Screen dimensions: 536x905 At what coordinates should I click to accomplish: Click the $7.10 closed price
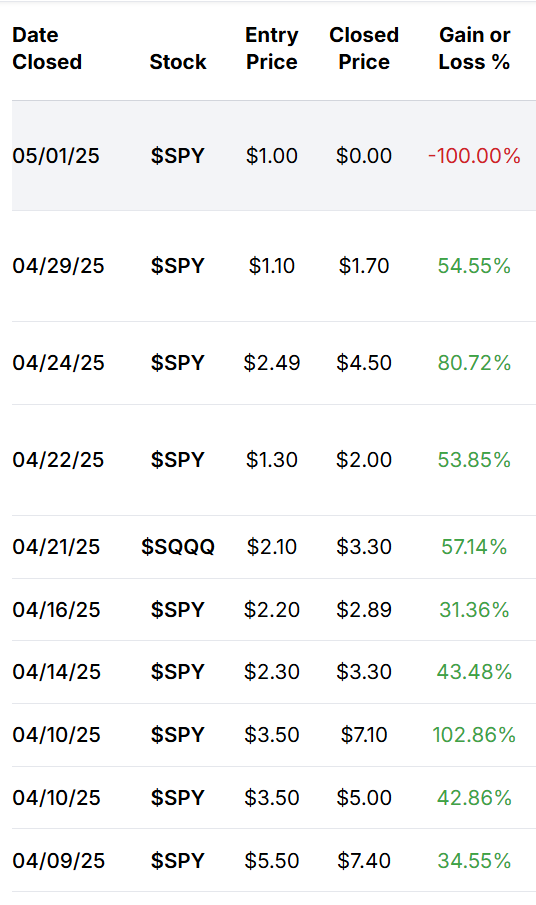[x=364, y=735]
